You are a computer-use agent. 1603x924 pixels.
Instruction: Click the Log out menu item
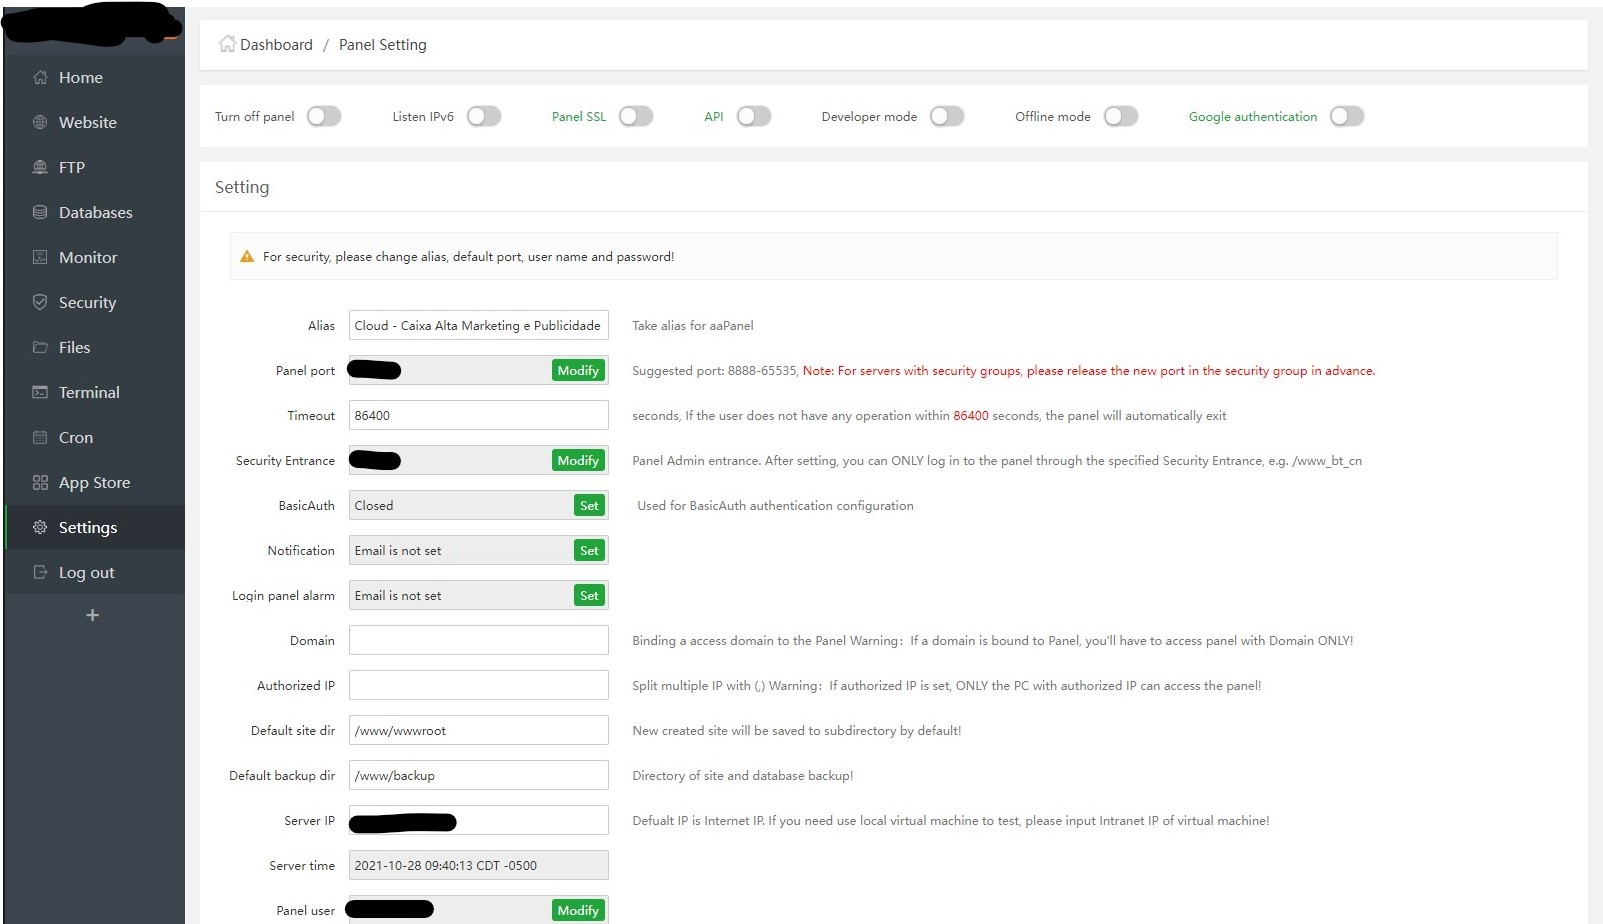click(x=95, y=572)
